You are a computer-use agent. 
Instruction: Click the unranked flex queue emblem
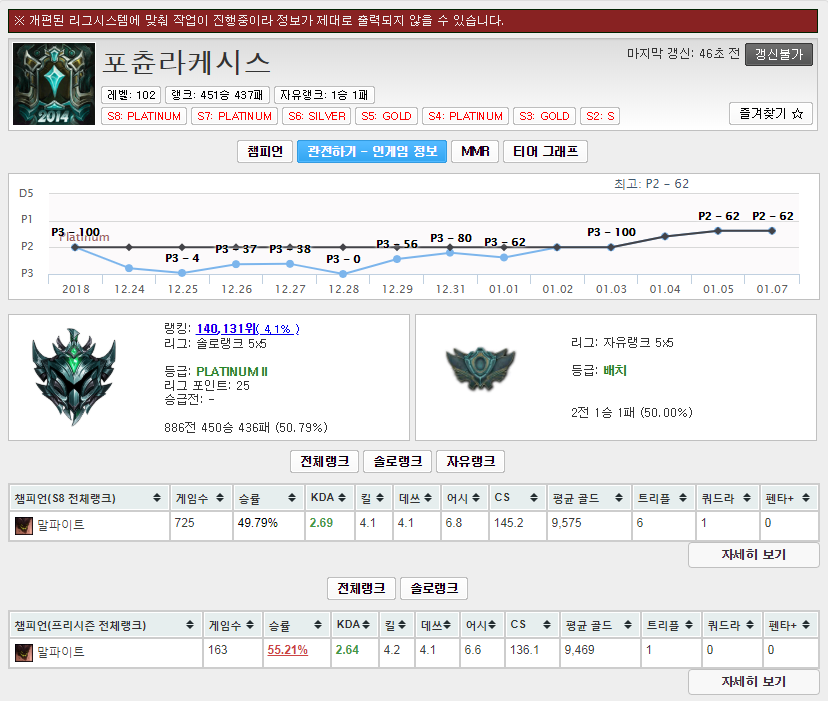coord(481,368)
